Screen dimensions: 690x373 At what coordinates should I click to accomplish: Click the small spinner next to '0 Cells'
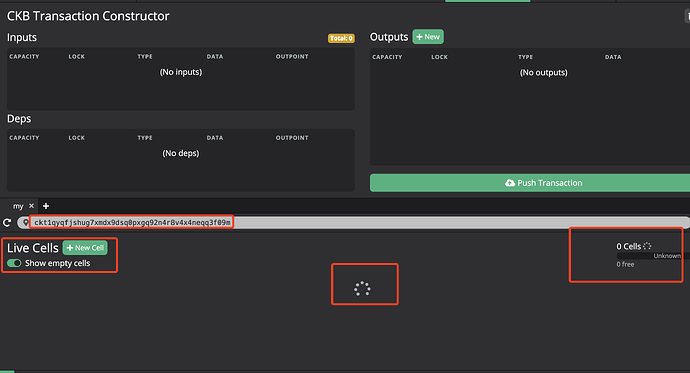tap(647, 246)
